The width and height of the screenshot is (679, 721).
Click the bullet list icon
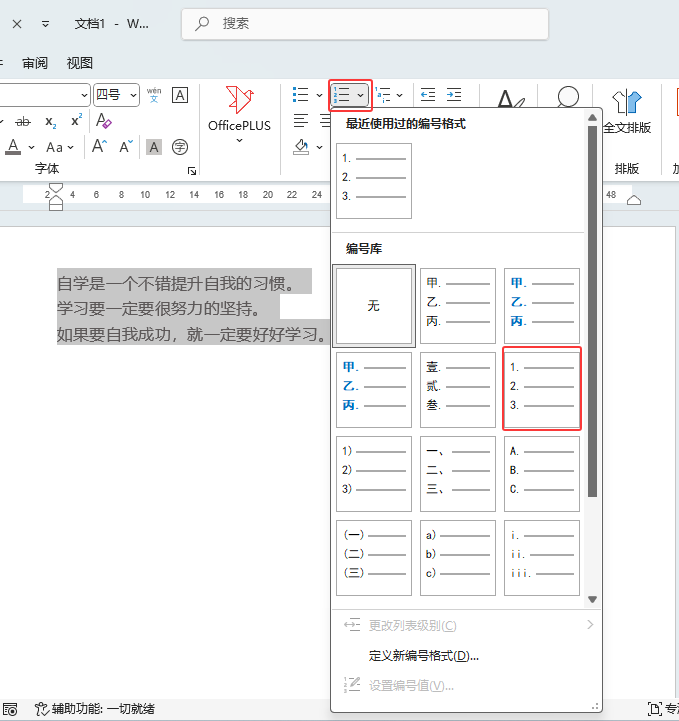301,95
